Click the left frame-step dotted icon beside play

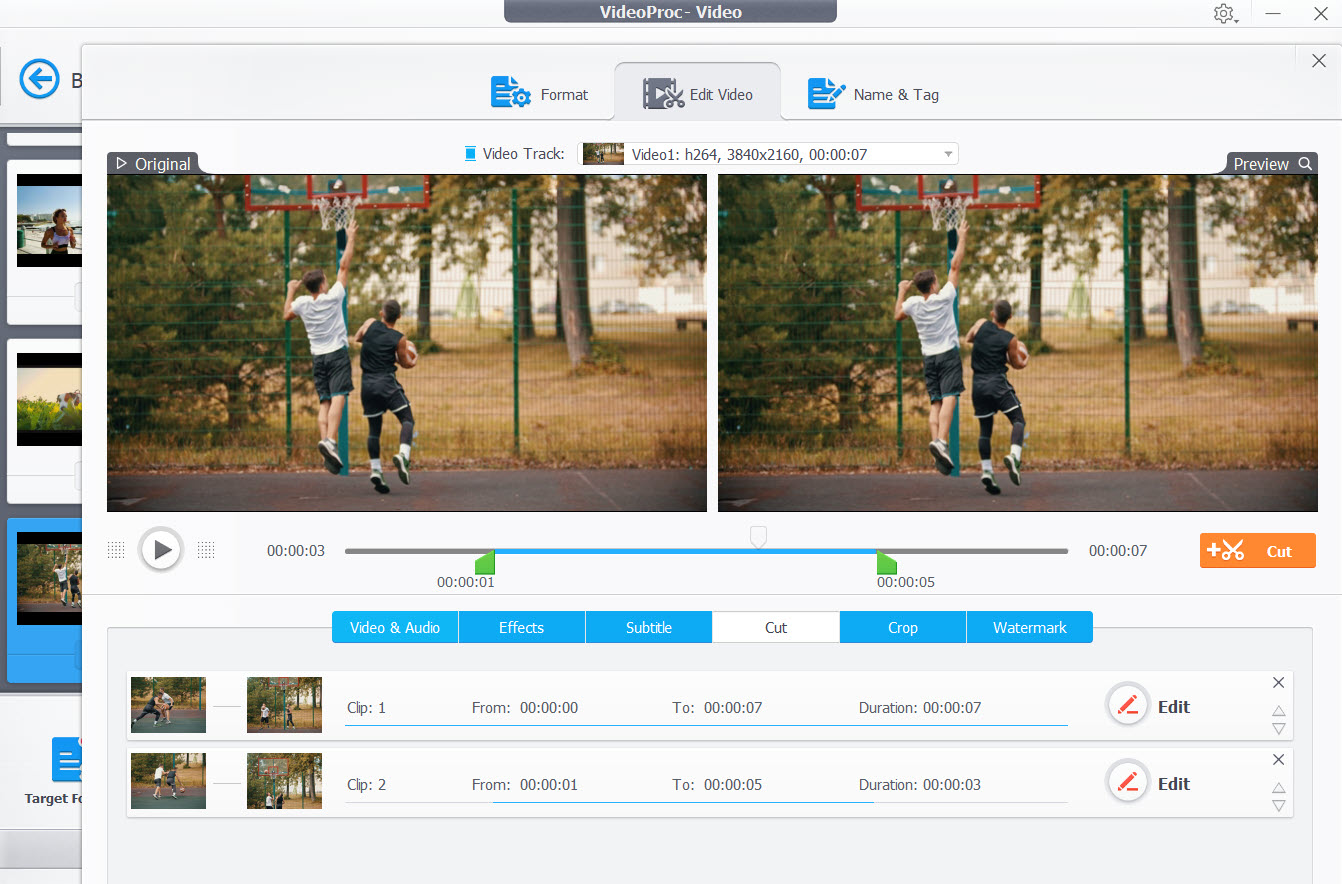(116, 549)
